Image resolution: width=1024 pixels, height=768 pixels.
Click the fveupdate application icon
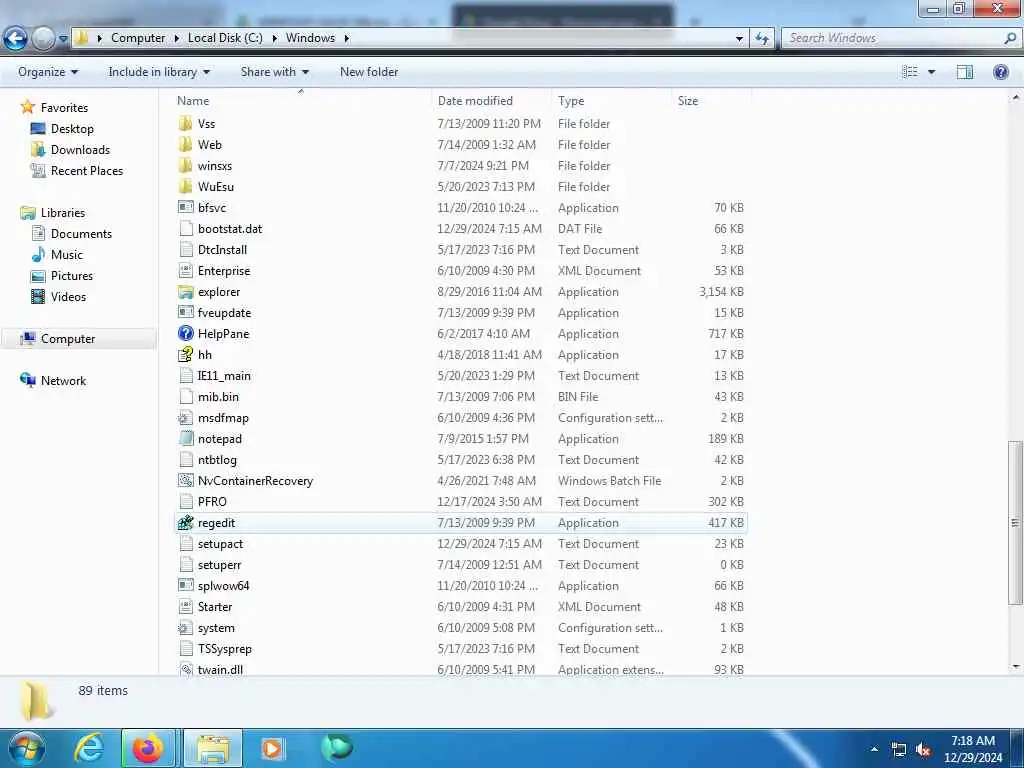pos(186,313)
